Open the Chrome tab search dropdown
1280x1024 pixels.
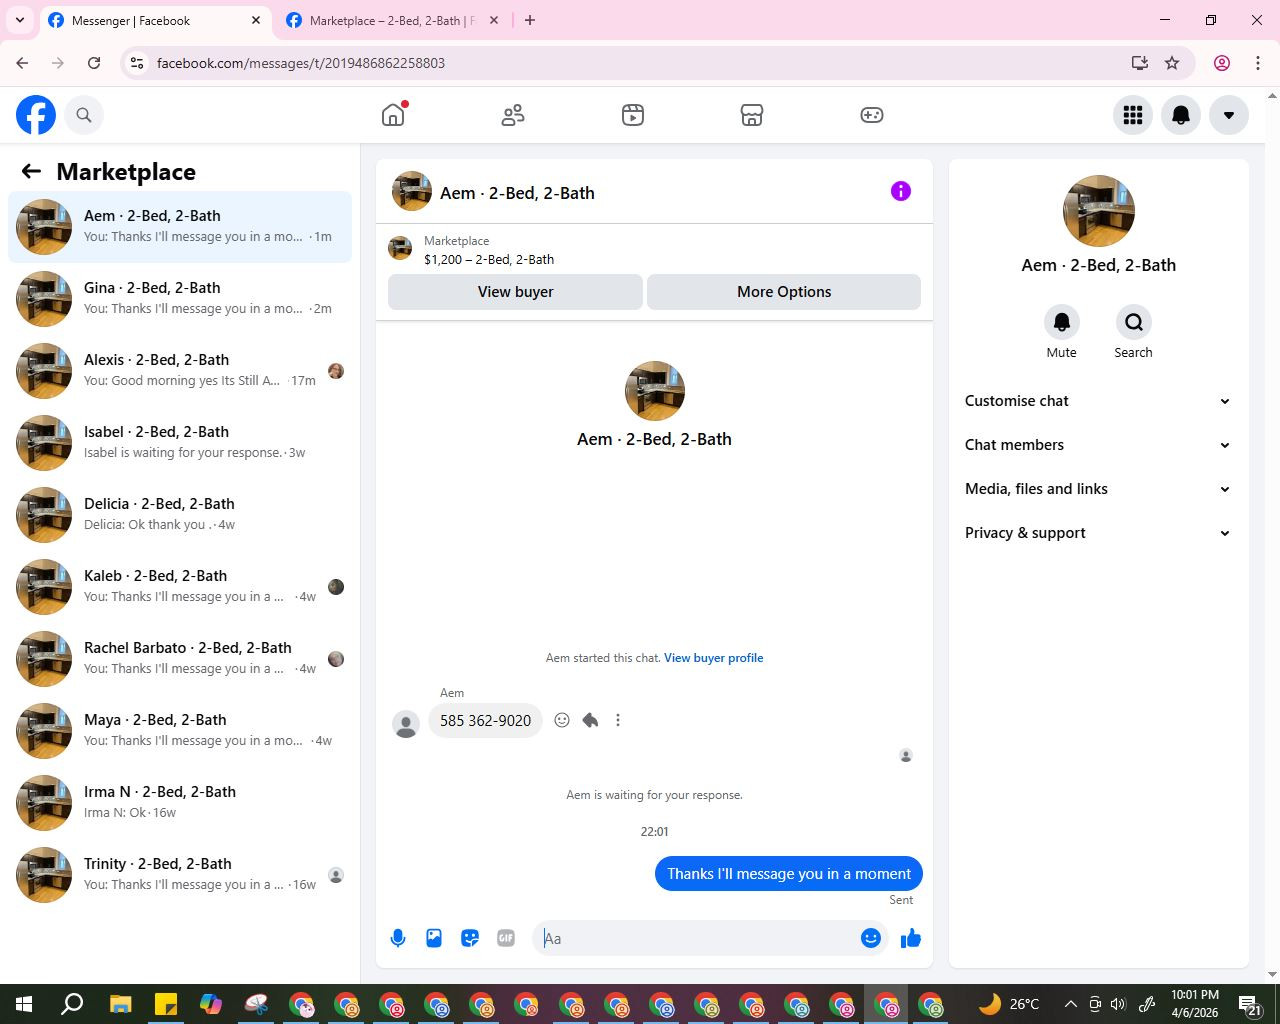(19, 20)
